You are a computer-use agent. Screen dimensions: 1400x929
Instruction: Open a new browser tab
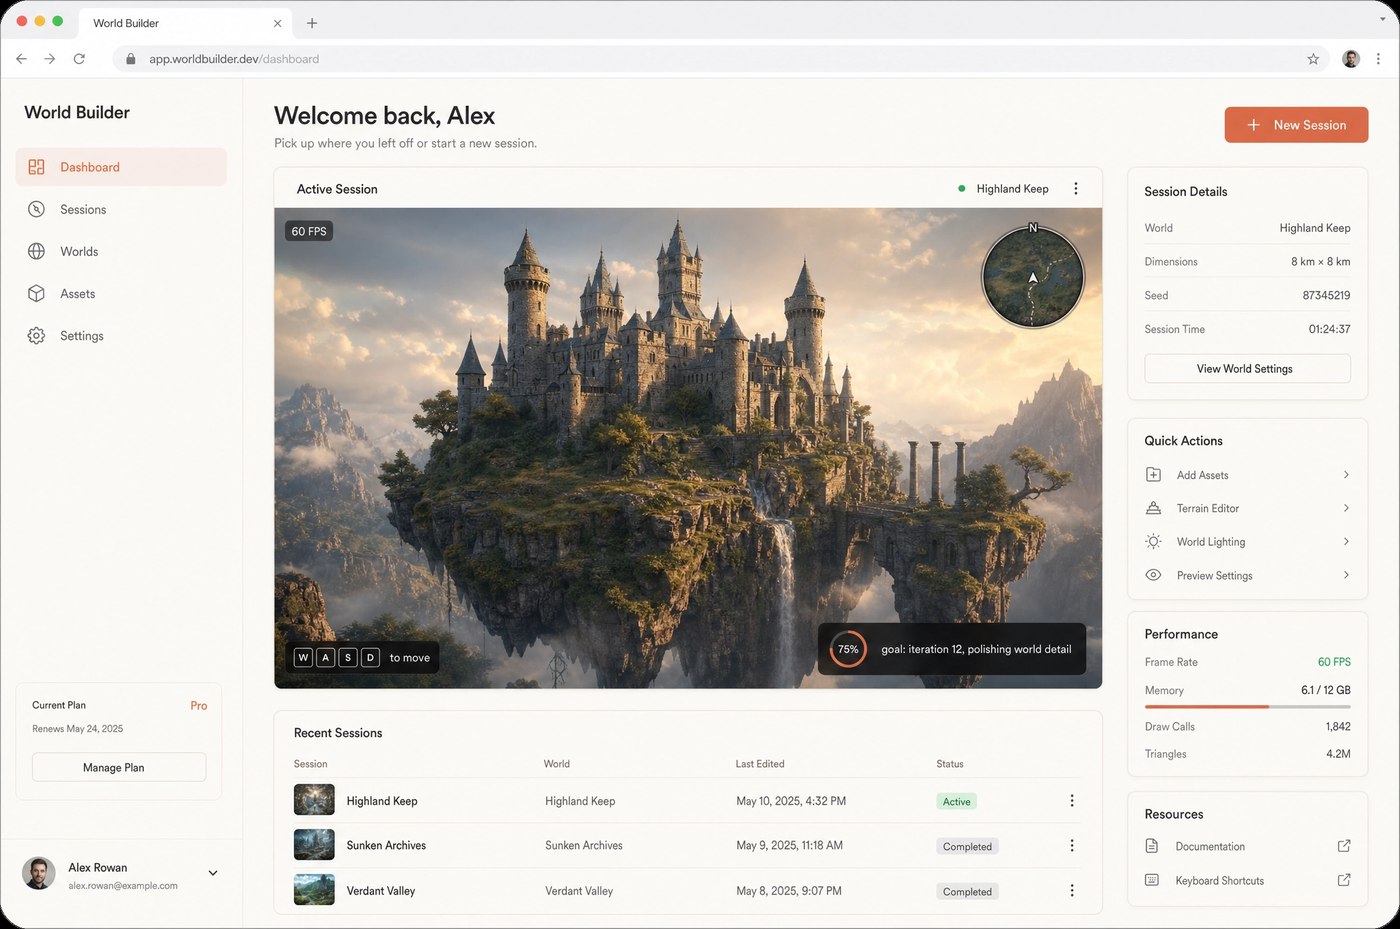click(312, 23)
